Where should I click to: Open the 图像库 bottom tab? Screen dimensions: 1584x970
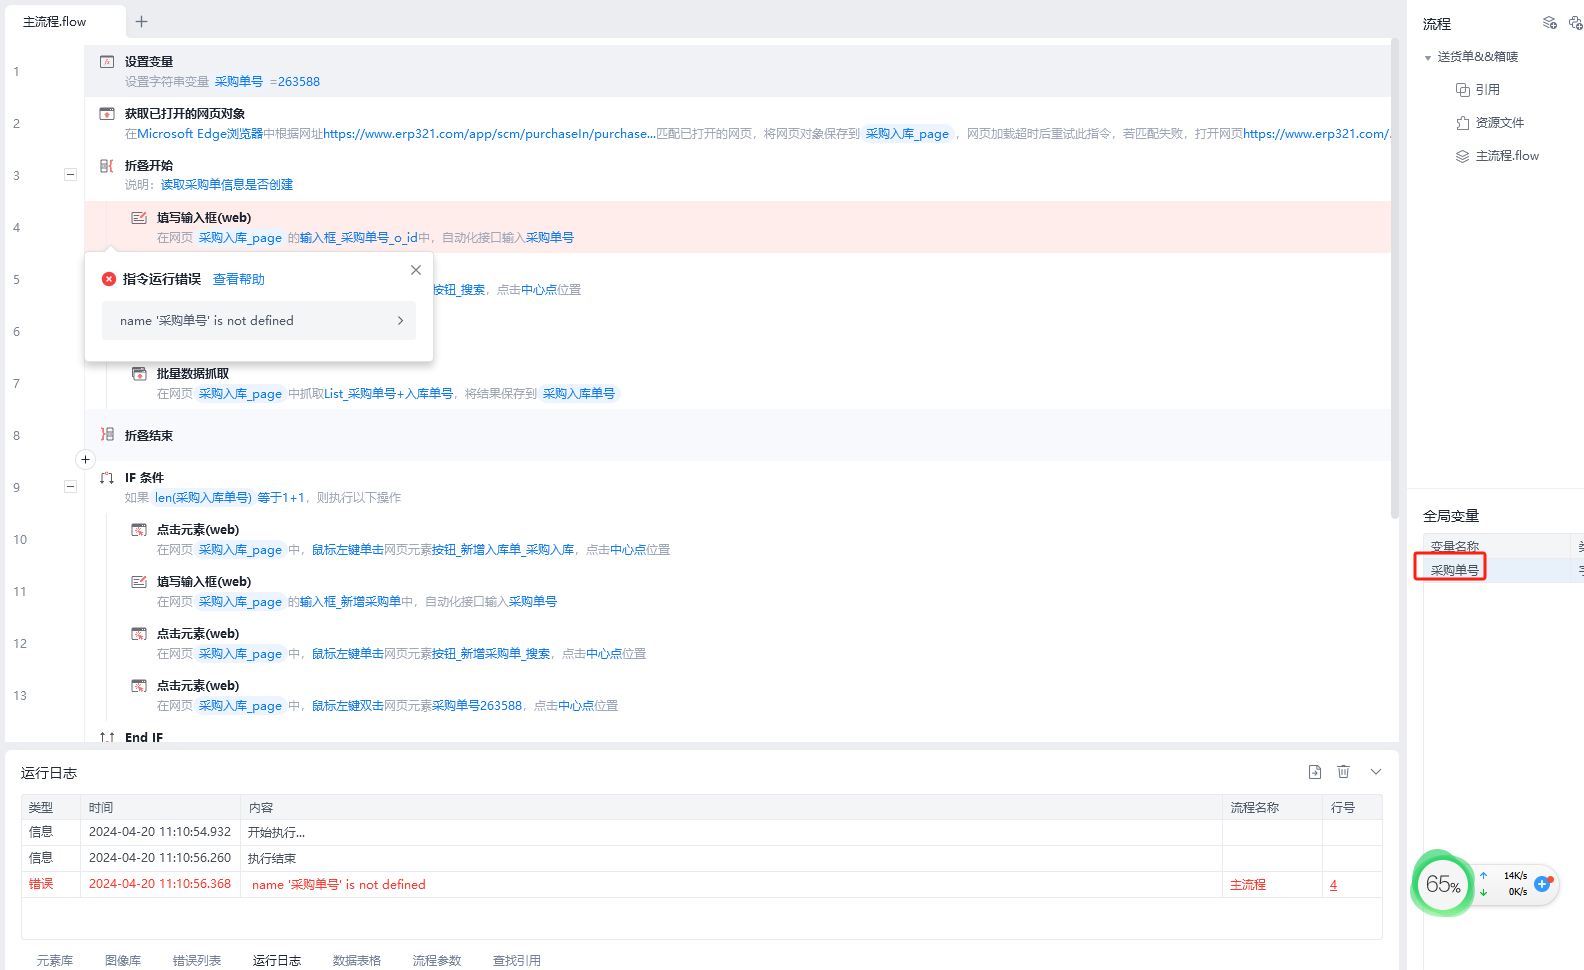click(123, 960)
